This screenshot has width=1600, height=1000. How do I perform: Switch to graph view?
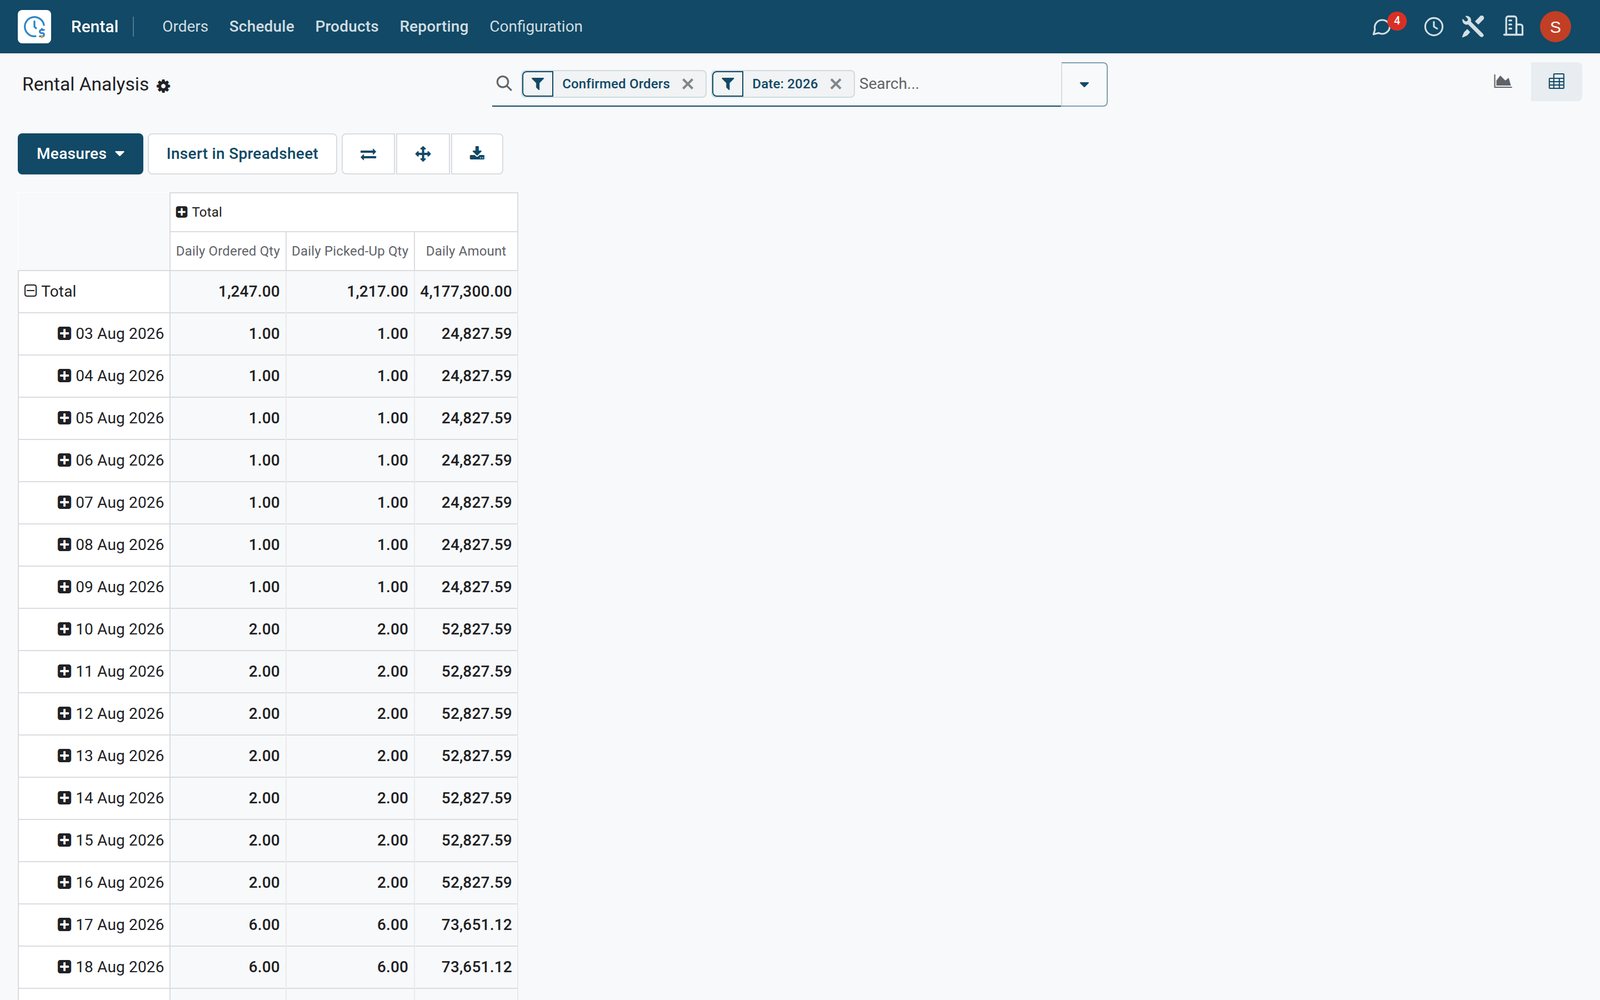[x=1502, y=82]
